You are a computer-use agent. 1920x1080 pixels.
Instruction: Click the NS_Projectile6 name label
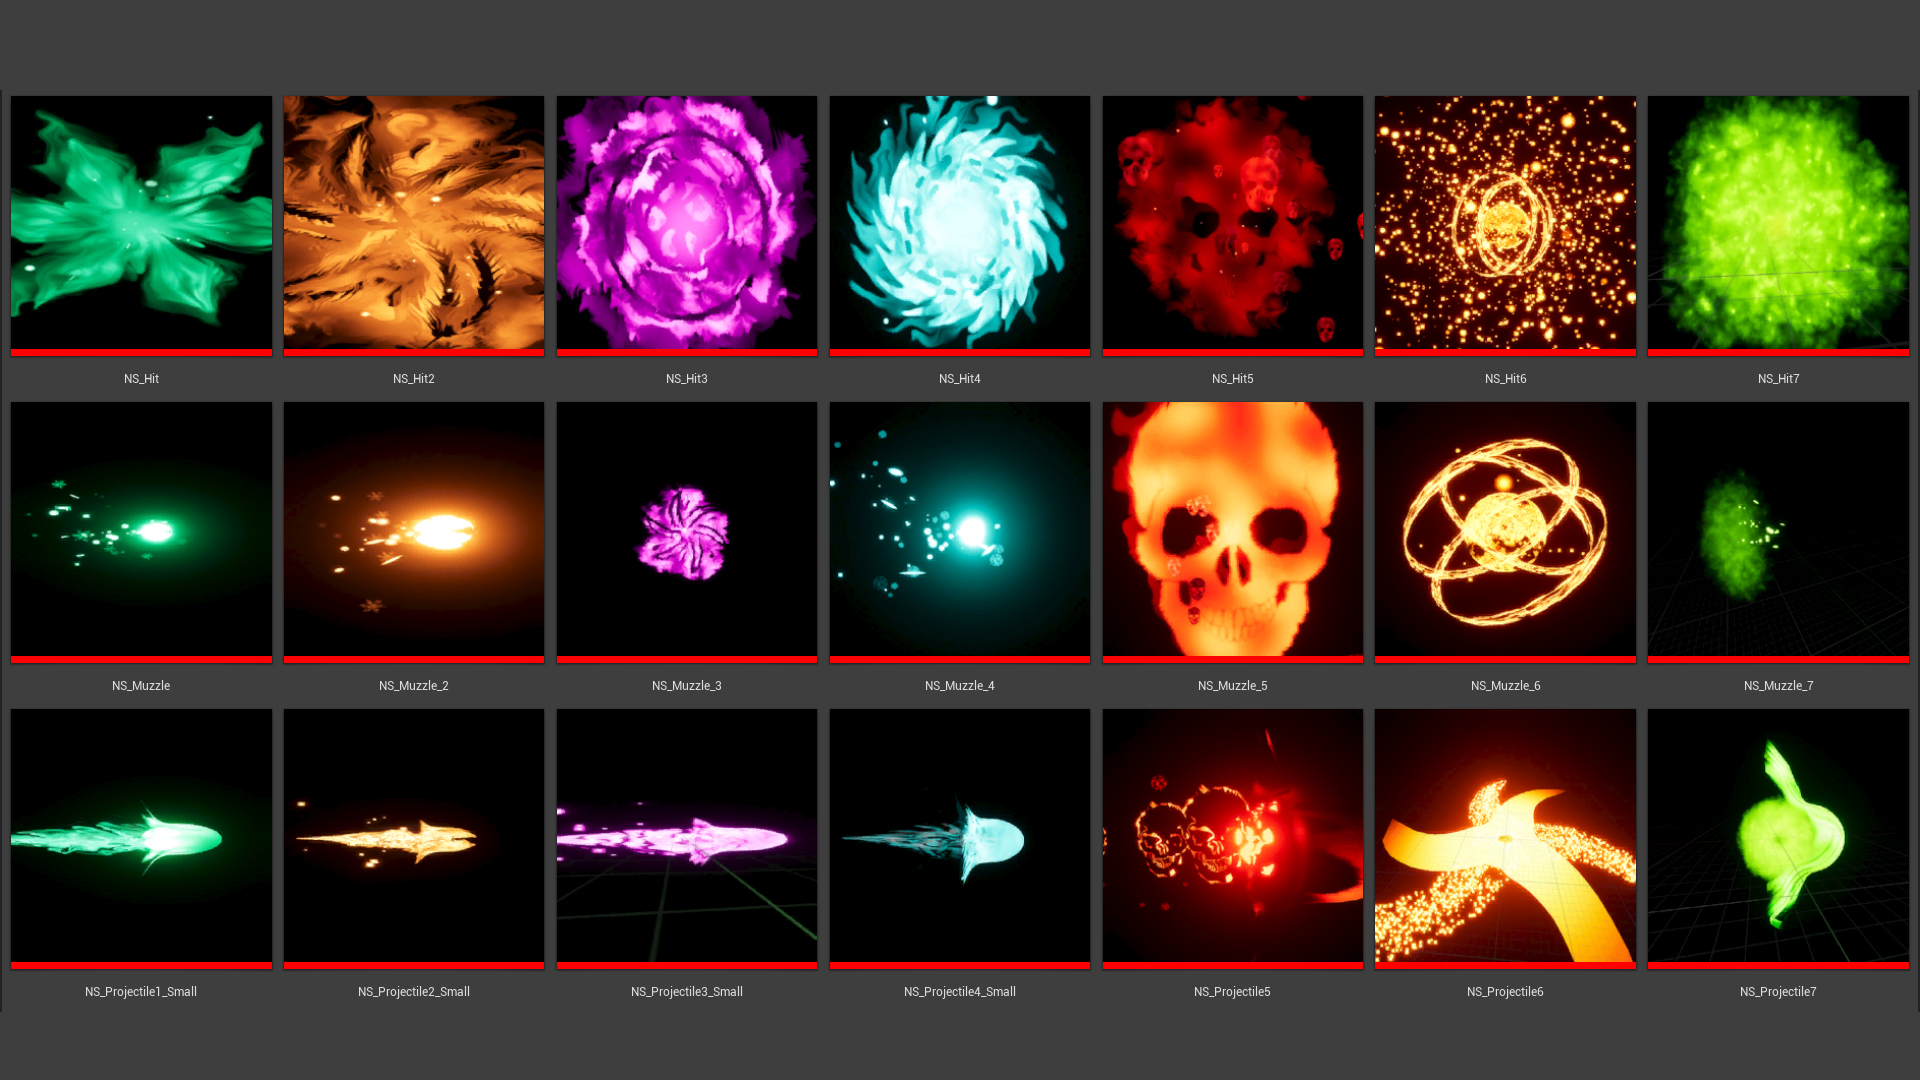pyautogui.click(x=1506, y=992)
